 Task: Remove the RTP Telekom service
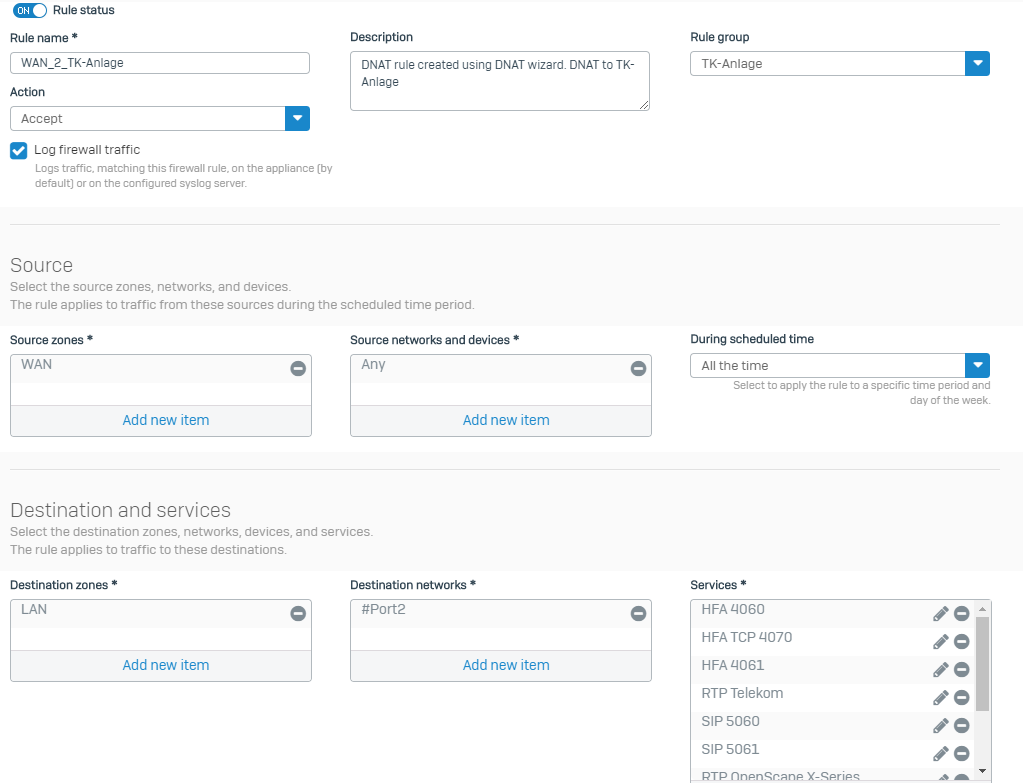click(962, 698)
